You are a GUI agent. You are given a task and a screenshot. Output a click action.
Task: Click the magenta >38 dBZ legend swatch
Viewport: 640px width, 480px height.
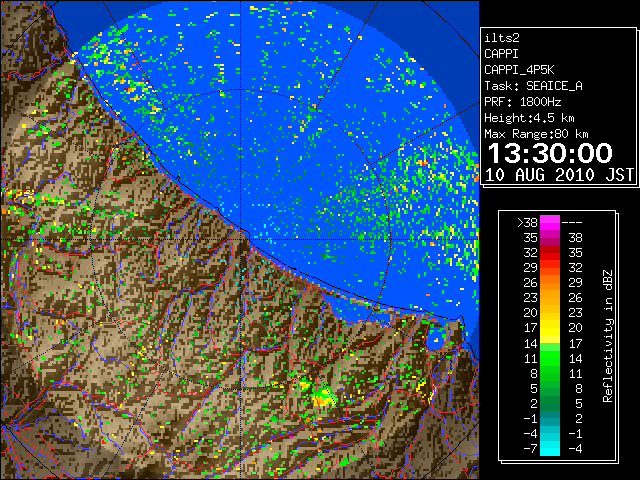pyautogui.click(x=550, y=222)
